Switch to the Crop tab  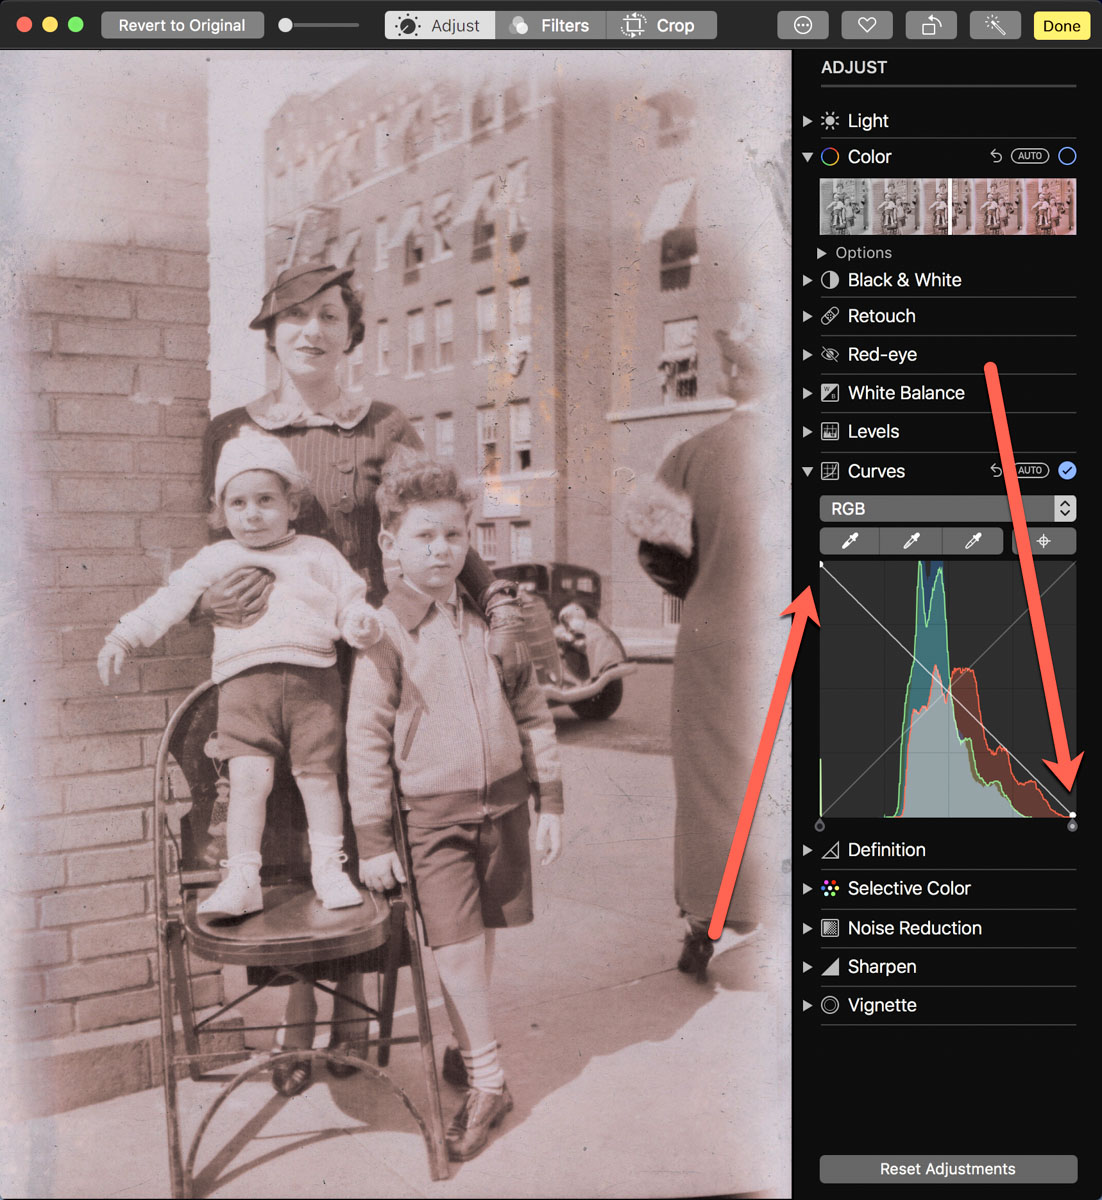pos(660,25)
